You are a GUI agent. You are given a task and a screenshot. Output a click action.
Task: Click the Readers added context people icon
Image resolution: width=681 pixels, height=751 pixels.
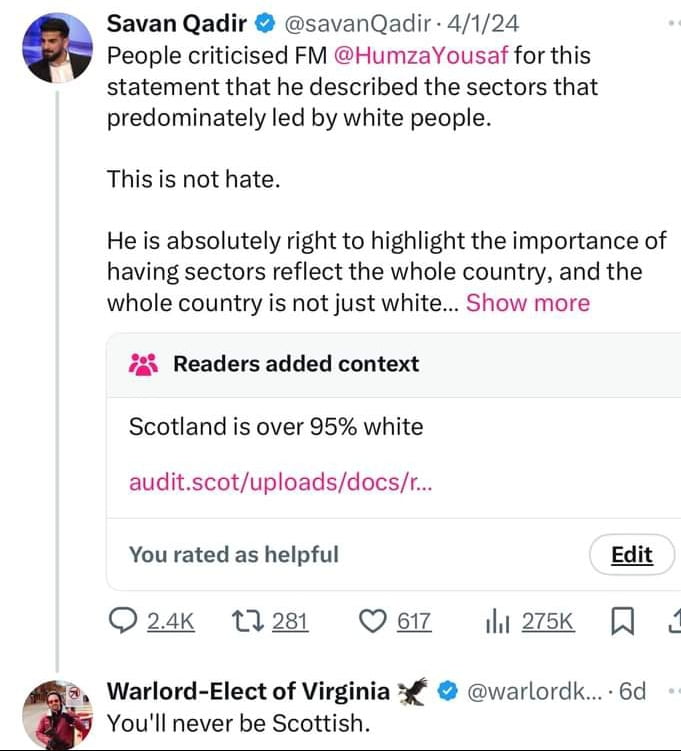[x=144, y=364]
